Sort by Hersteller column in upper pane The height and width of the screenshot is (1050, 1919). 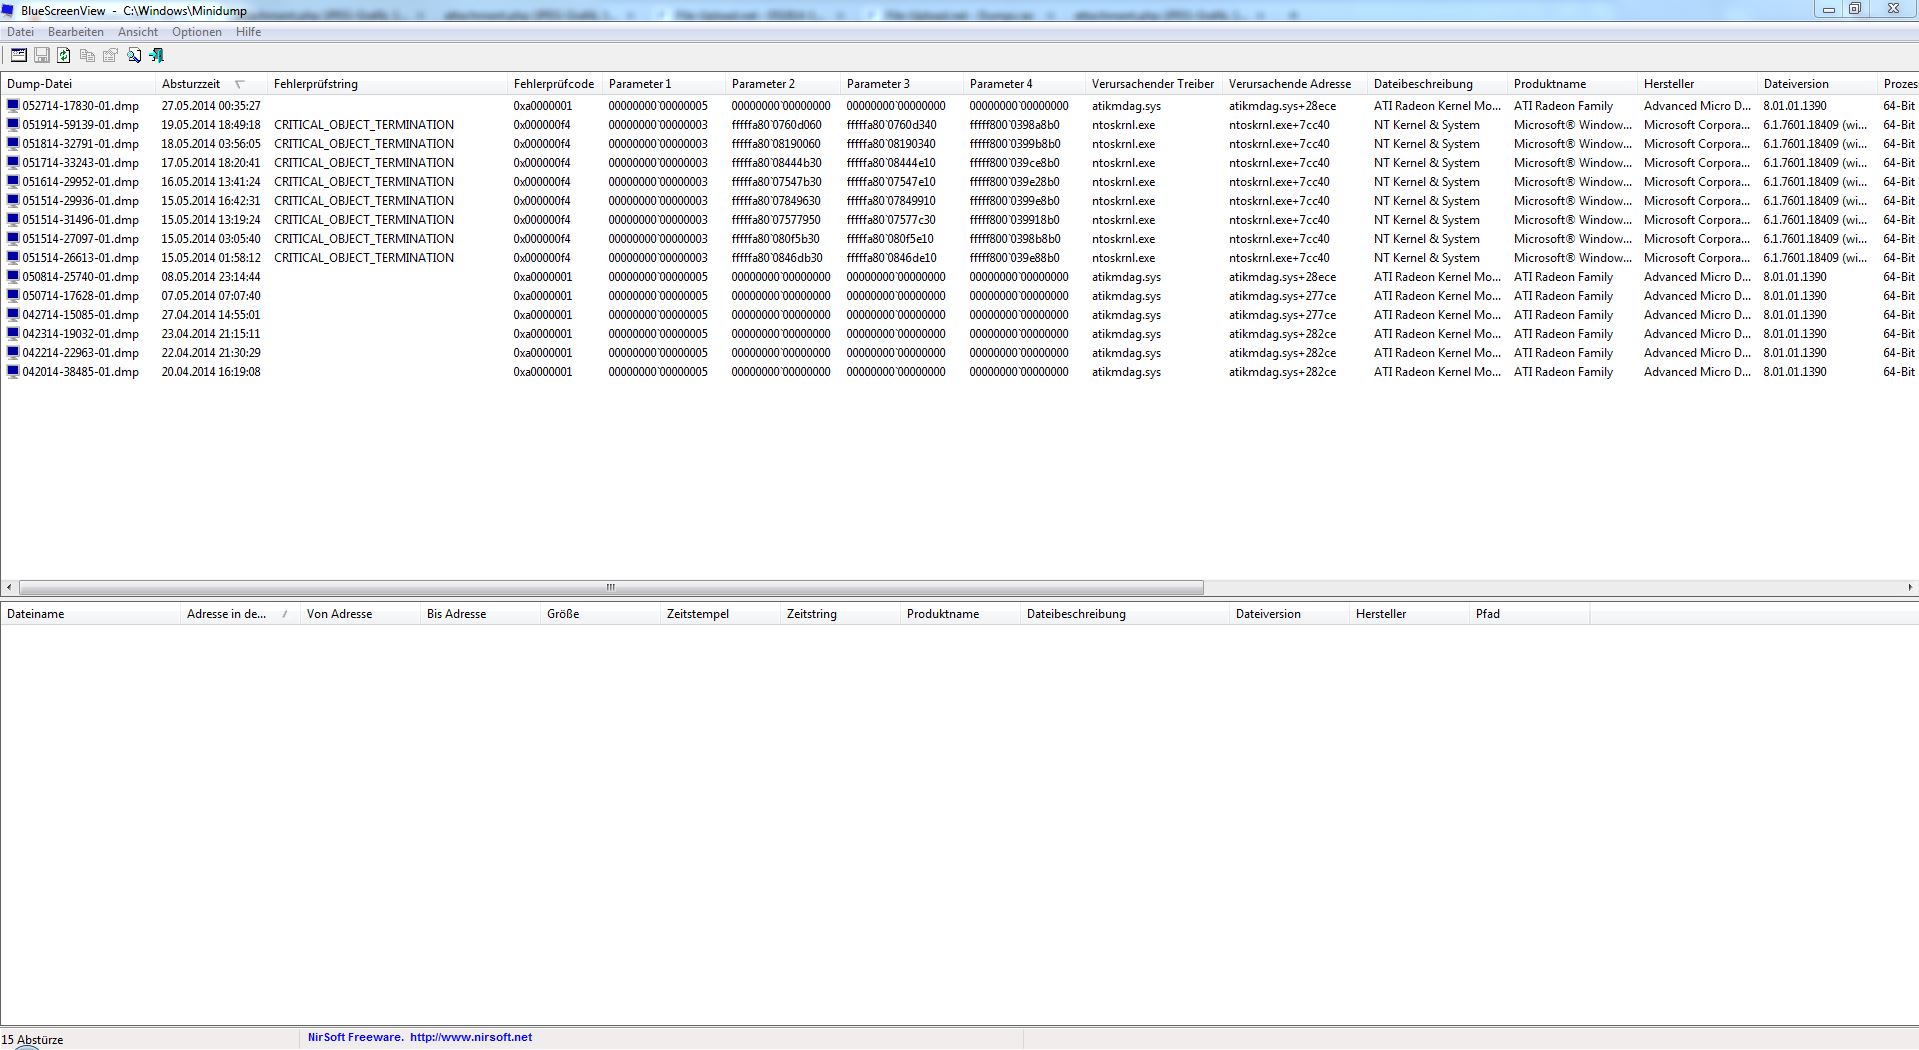(x=1697, y=84)
